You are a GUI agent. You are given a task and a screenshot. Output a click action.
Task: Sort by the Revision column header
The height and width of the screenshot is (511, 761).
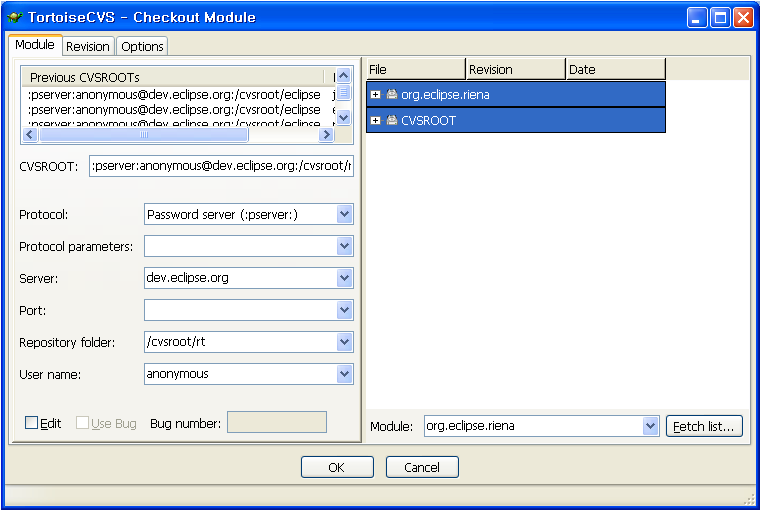(x=516, y=69)
